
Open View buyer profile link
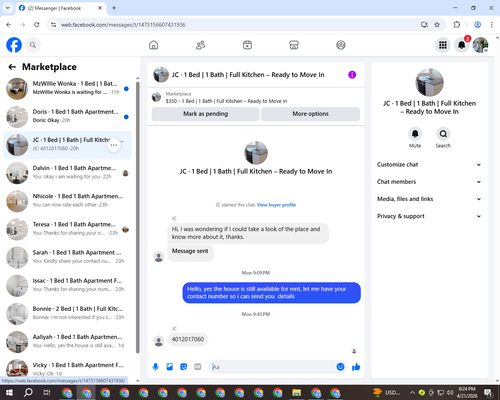click(x=276, y=205)
